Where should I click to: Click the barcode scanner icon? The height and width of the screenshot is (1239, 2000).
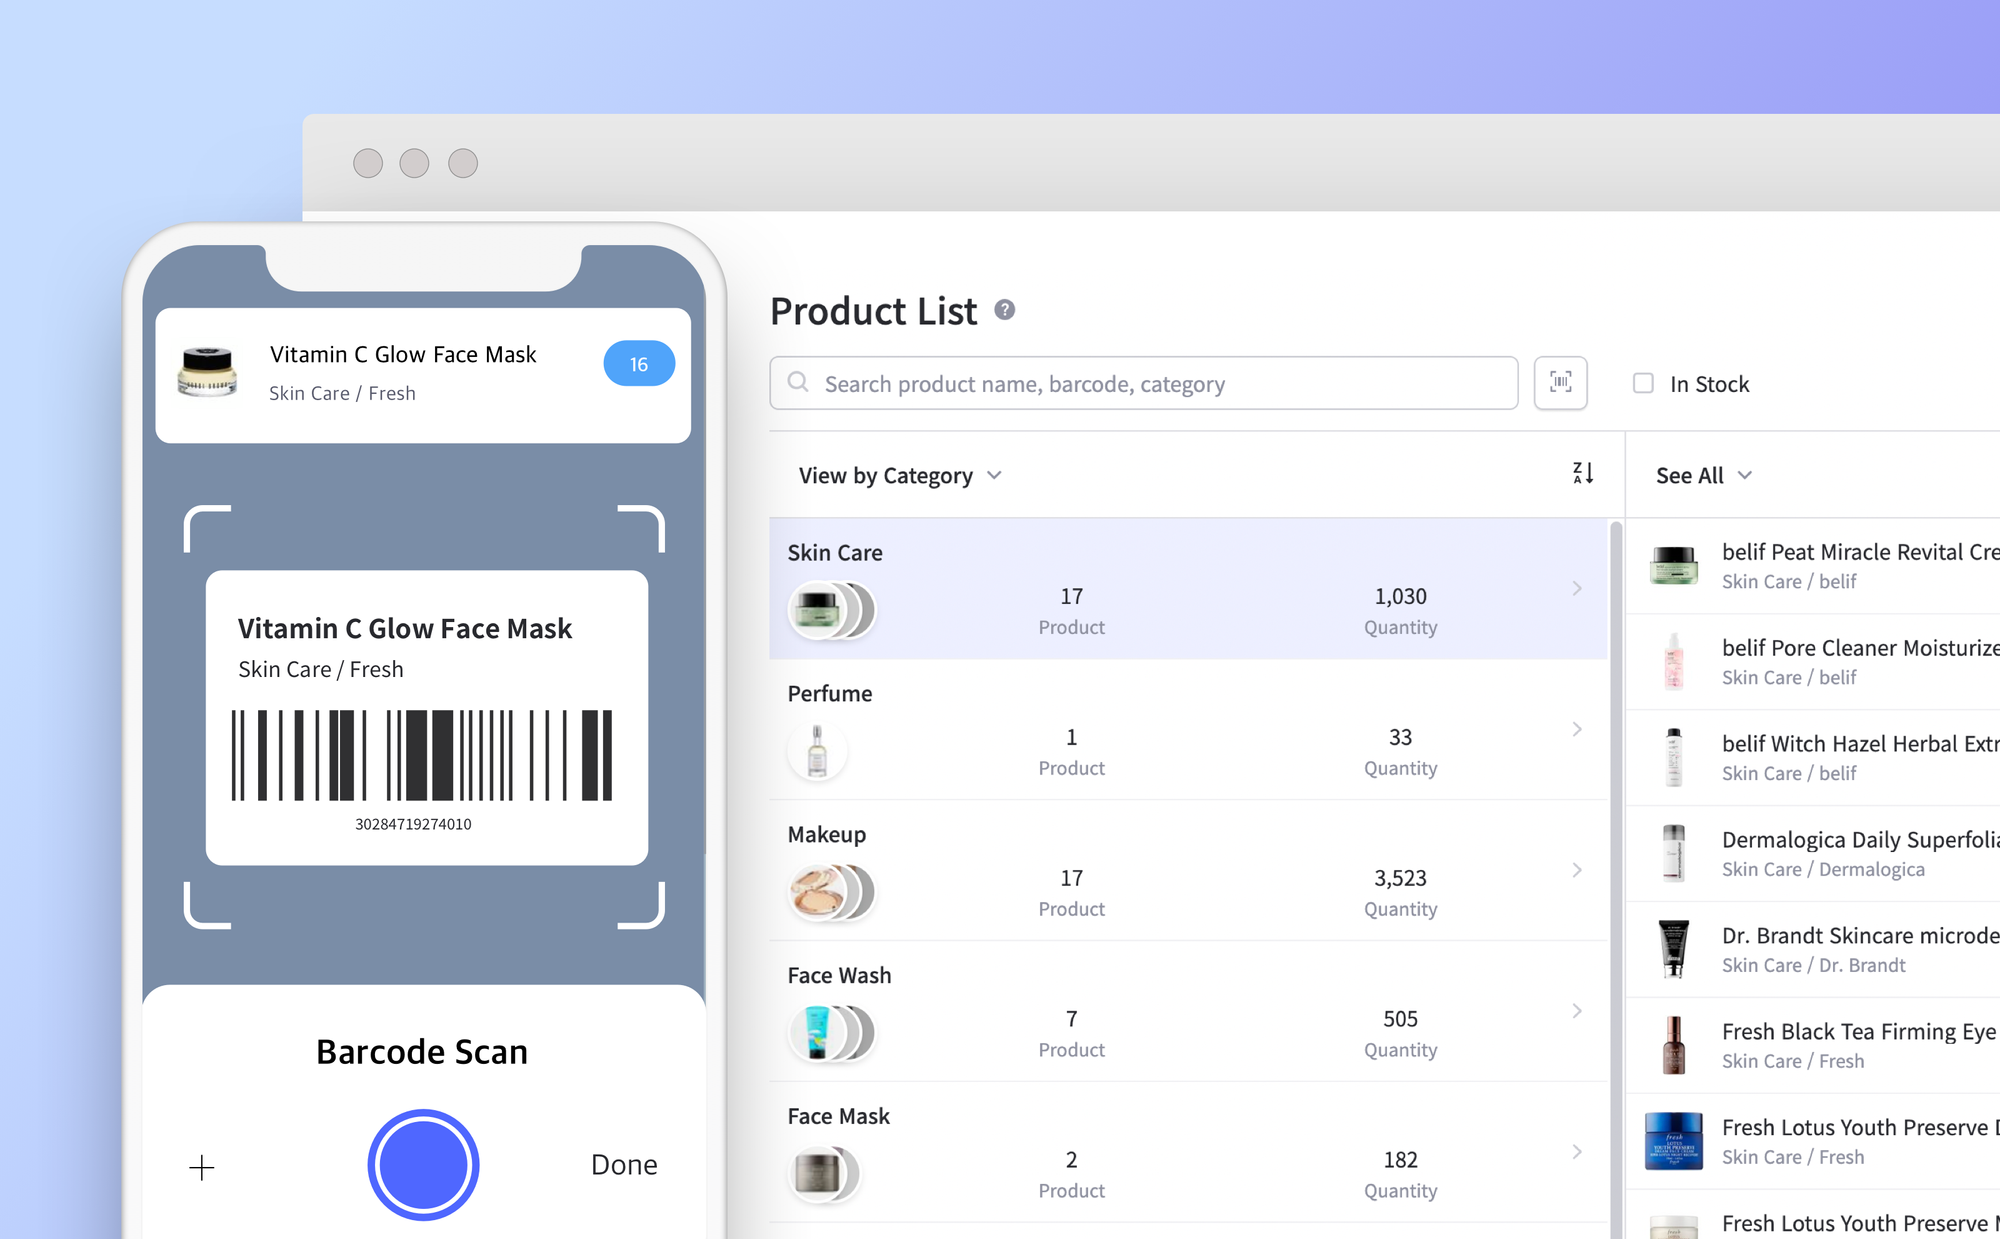tap(1561, 382)
